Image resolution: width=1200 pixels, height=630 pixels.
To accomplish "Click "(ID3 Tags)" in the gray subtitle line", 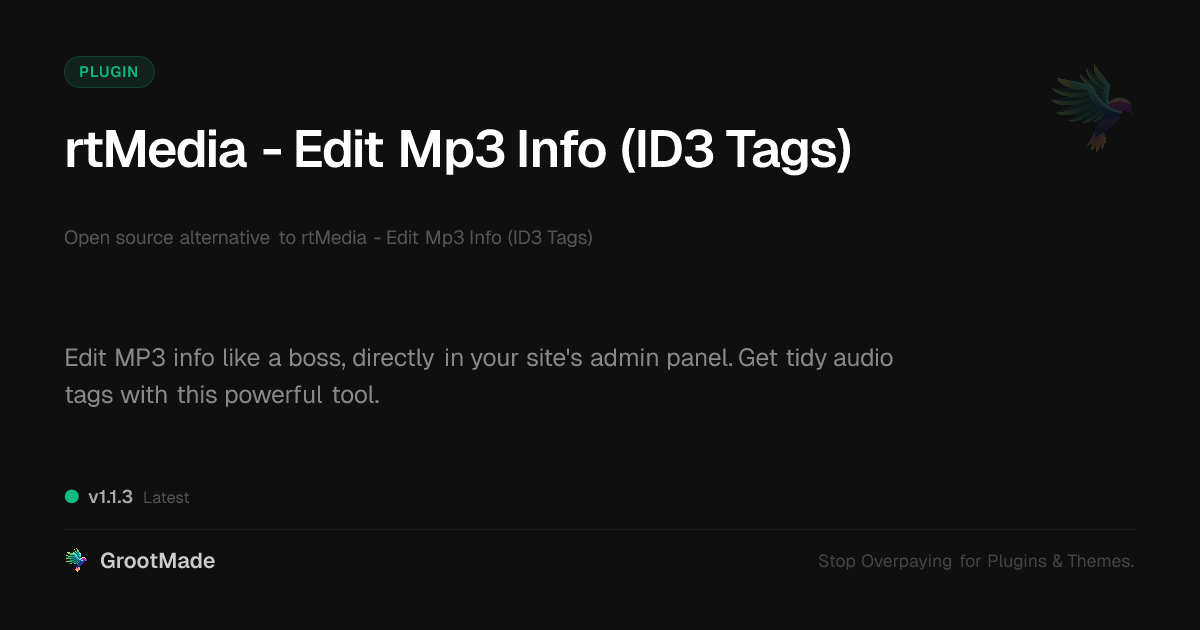I will (x=550, y=238).
